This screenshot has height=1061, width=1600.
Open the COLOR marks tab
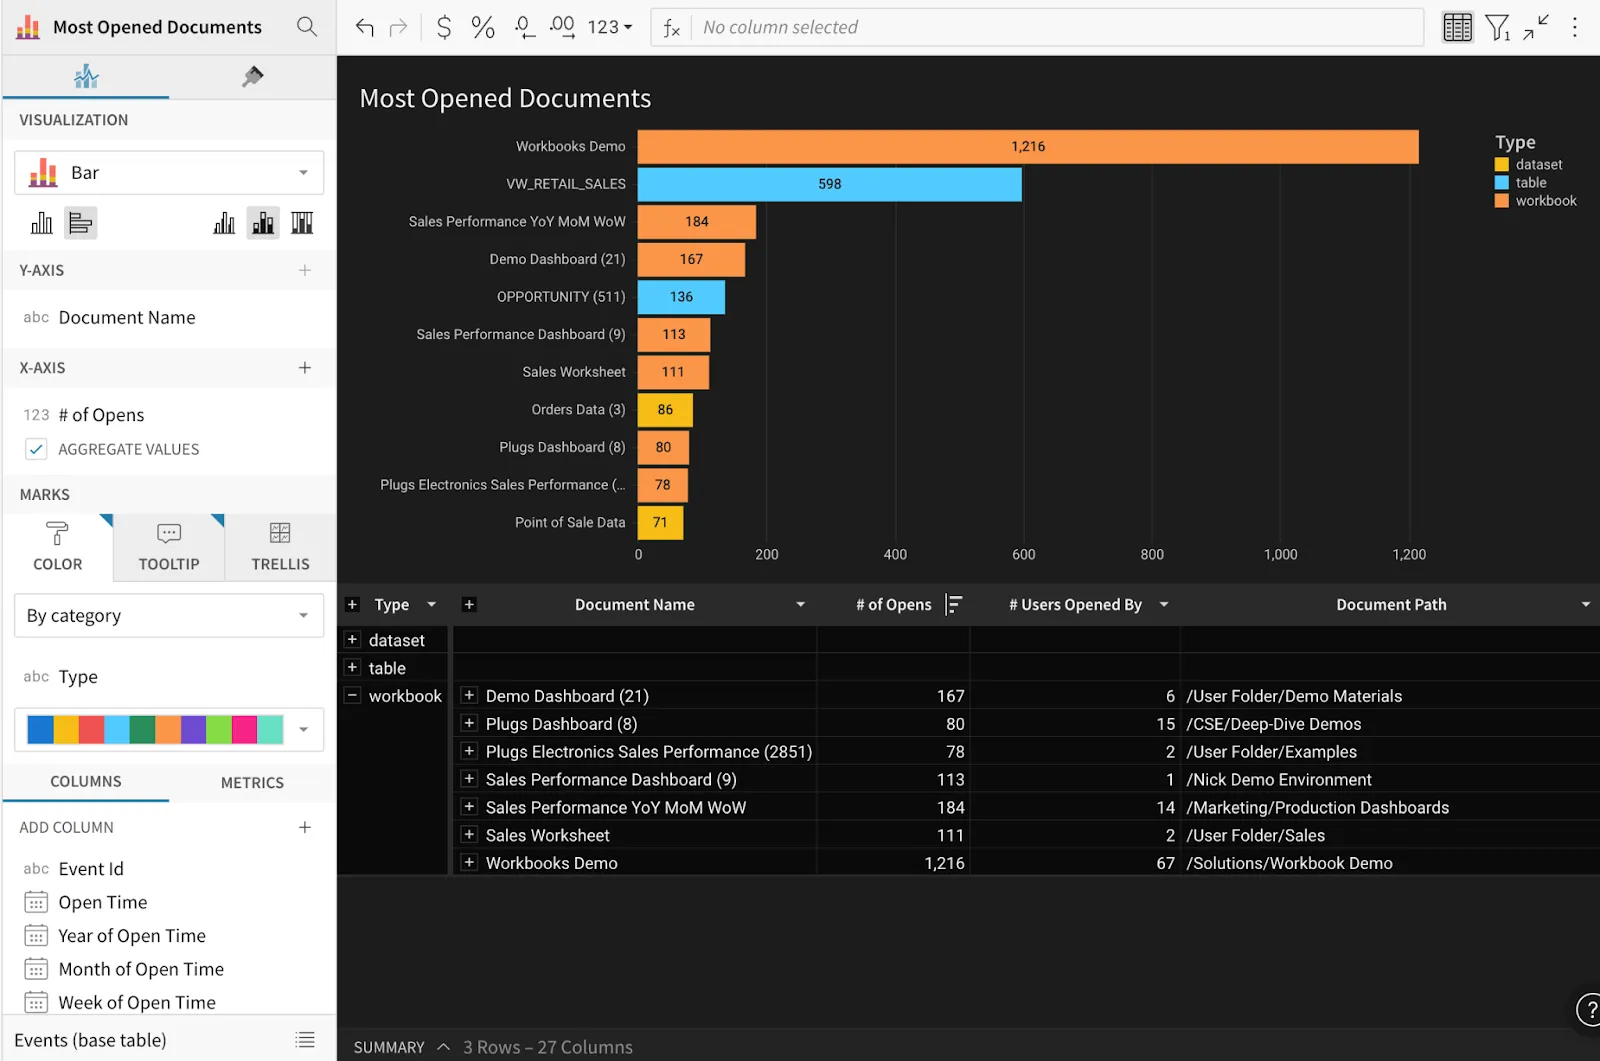pyautogui.click(x=58, y=547)
